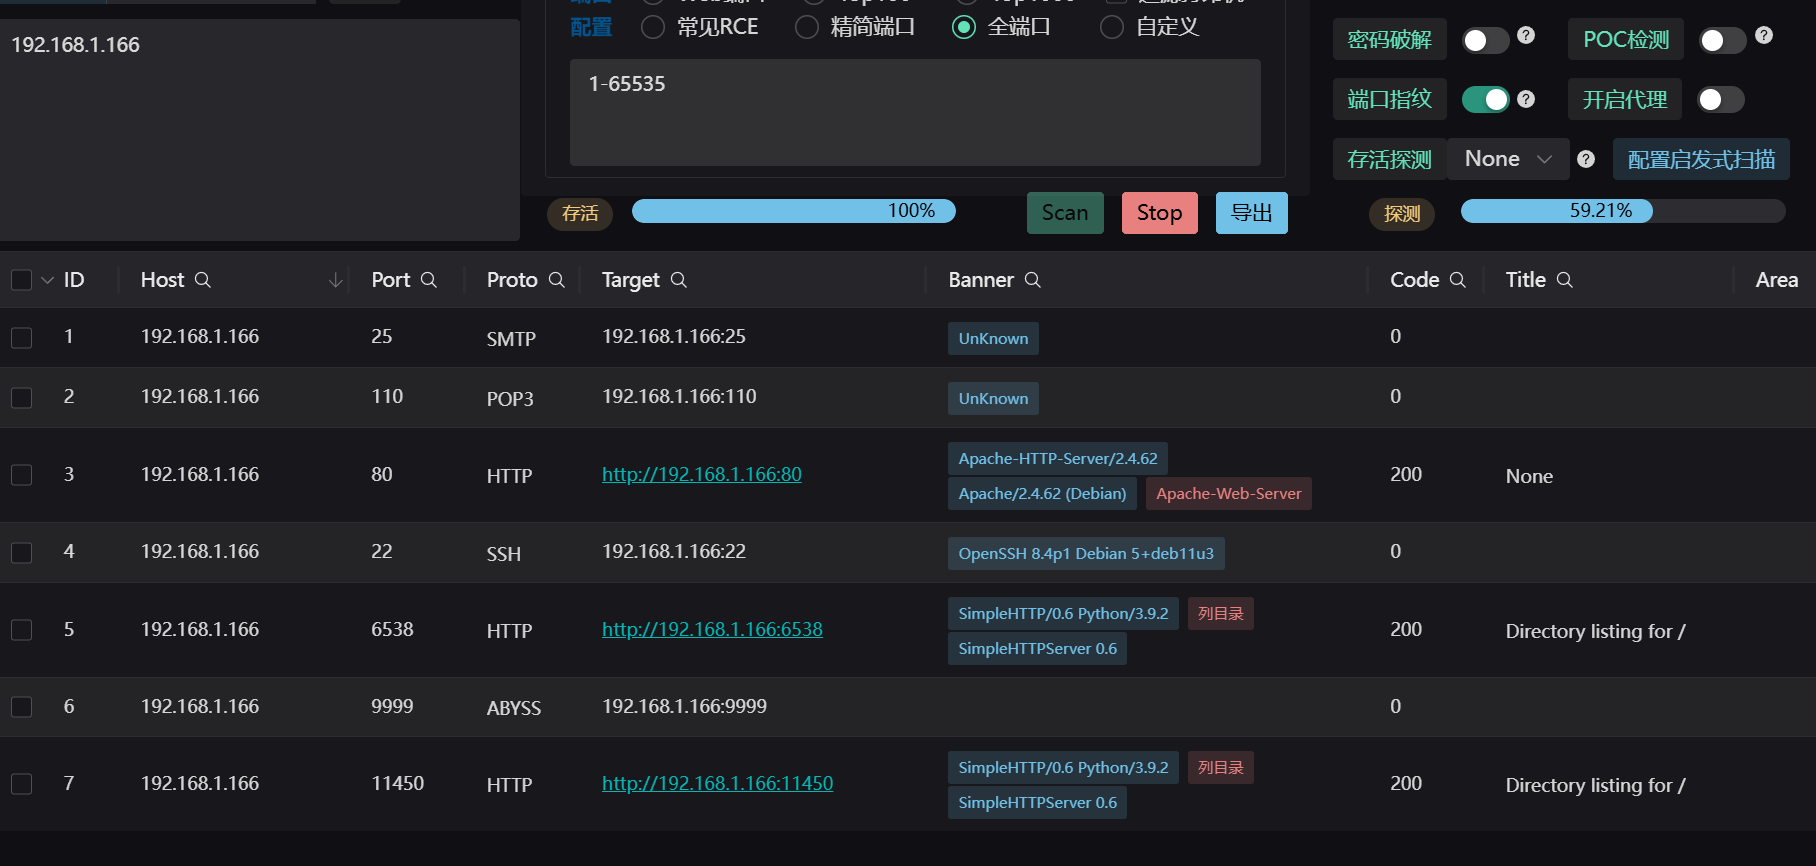Click the Proto column search icon
Image resolution: width=1816 pixels, height=866 pixels.
tap(556, 280)
